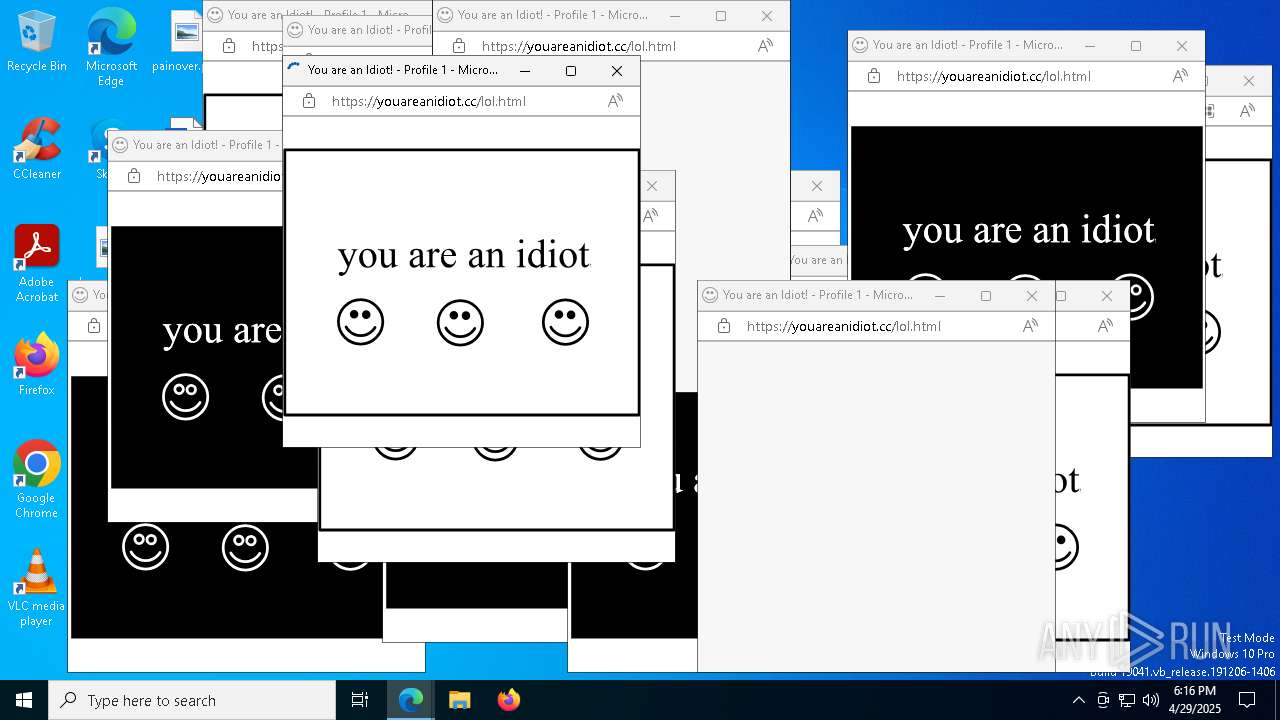The image size is (1280, 720).
Task: Click the title bar of the left black popup
Action: pos(195,145)
